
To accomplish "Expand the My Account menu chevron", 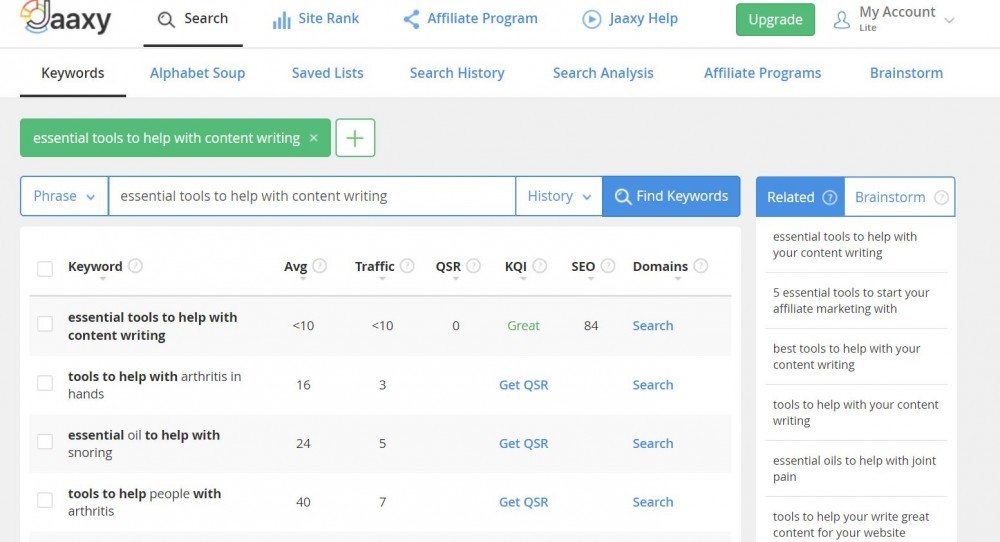I will click(x=949, y=20).
